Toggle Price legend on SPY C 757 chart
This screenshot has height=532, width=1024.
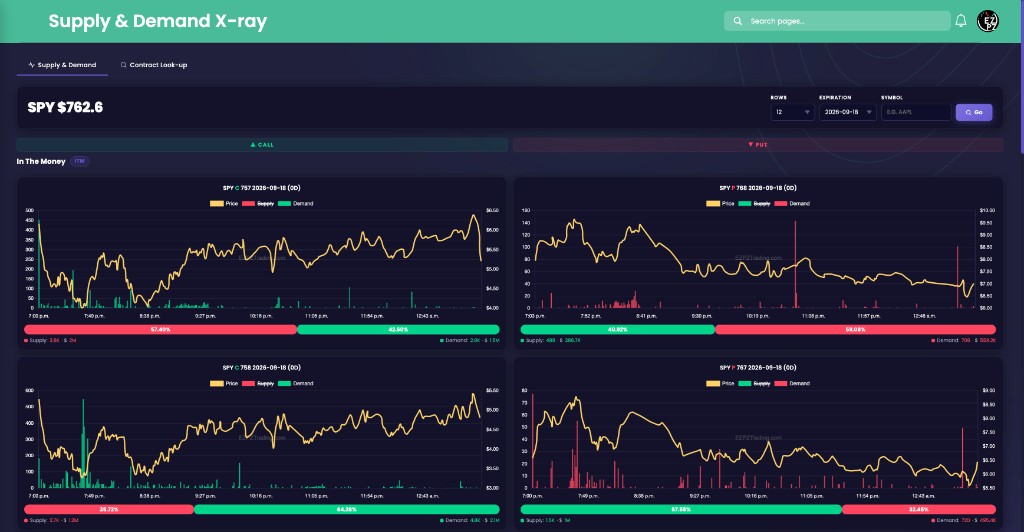coord(224,204)
